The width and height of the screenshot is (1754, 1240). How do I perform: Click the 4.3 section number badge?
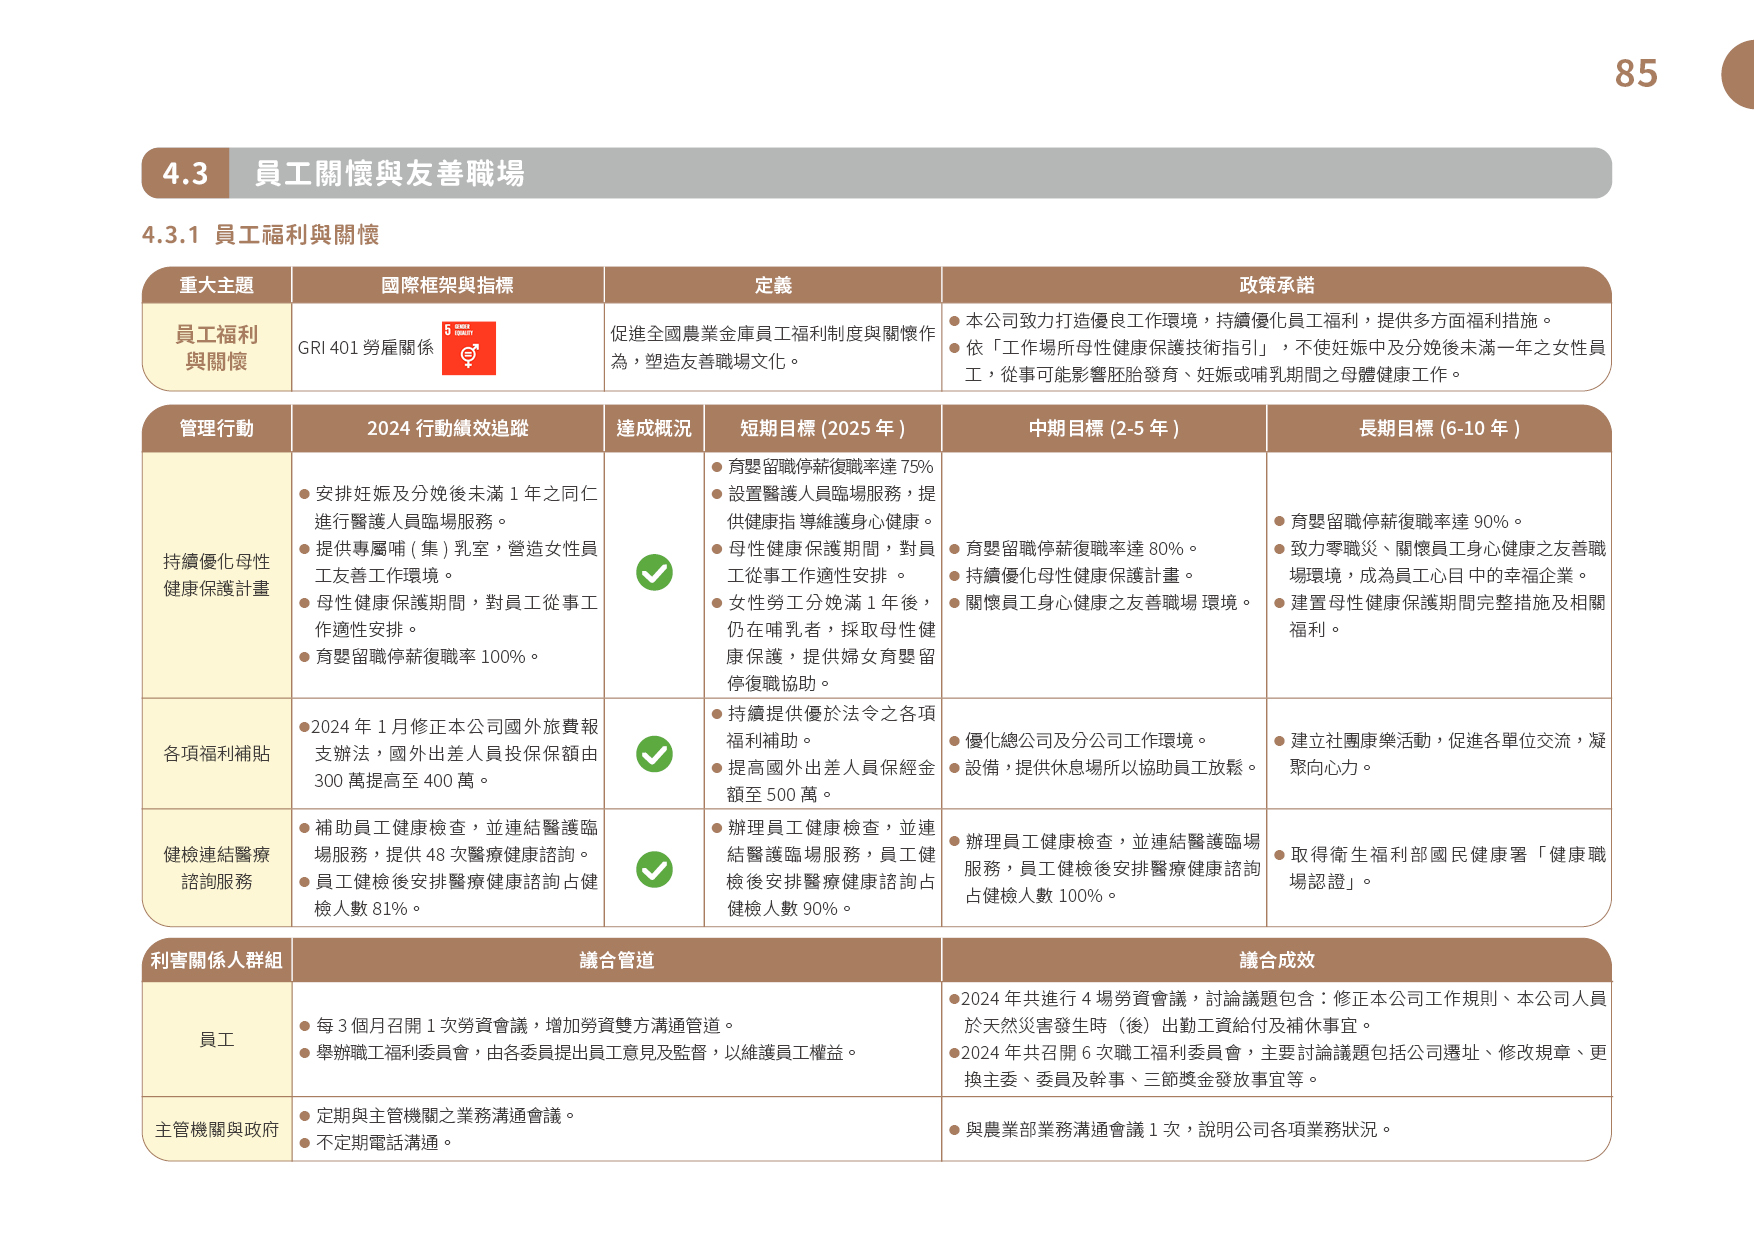tap(186, 173)
